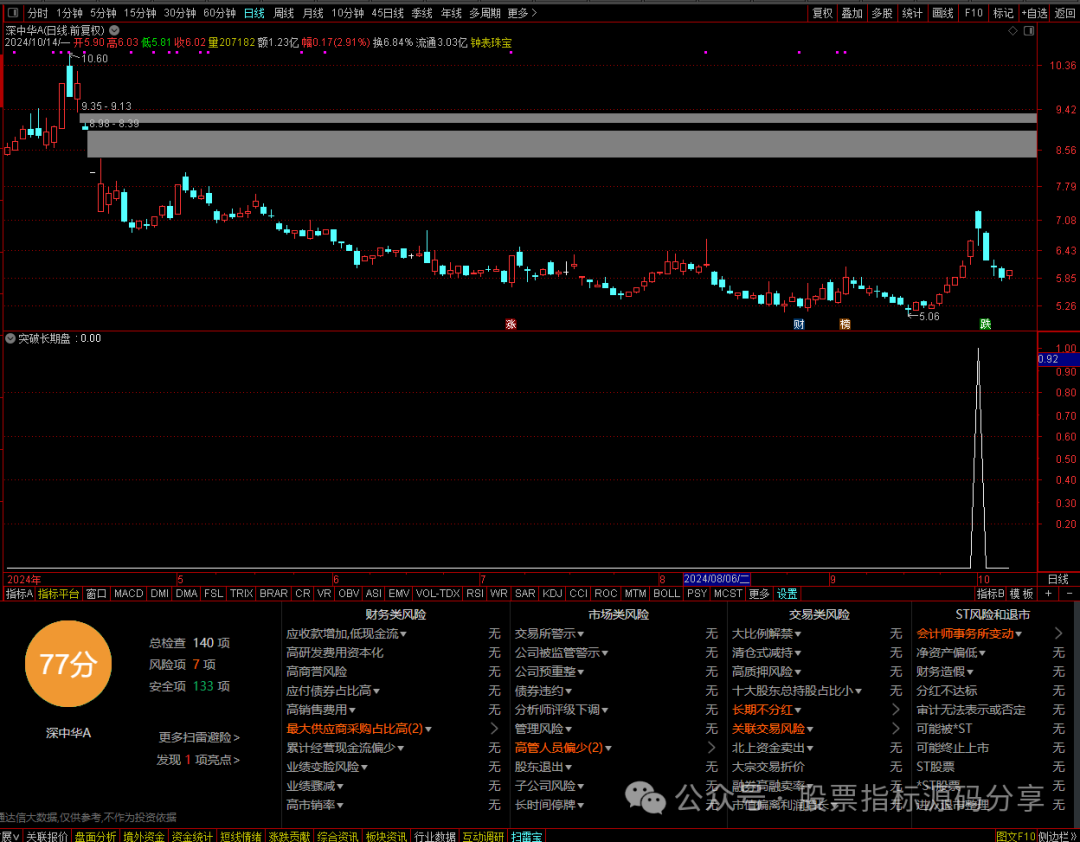This screenshot has height=842, width=1080.
Task: Open the 扫雷宝 bottom tab
Action: point(527,836)
